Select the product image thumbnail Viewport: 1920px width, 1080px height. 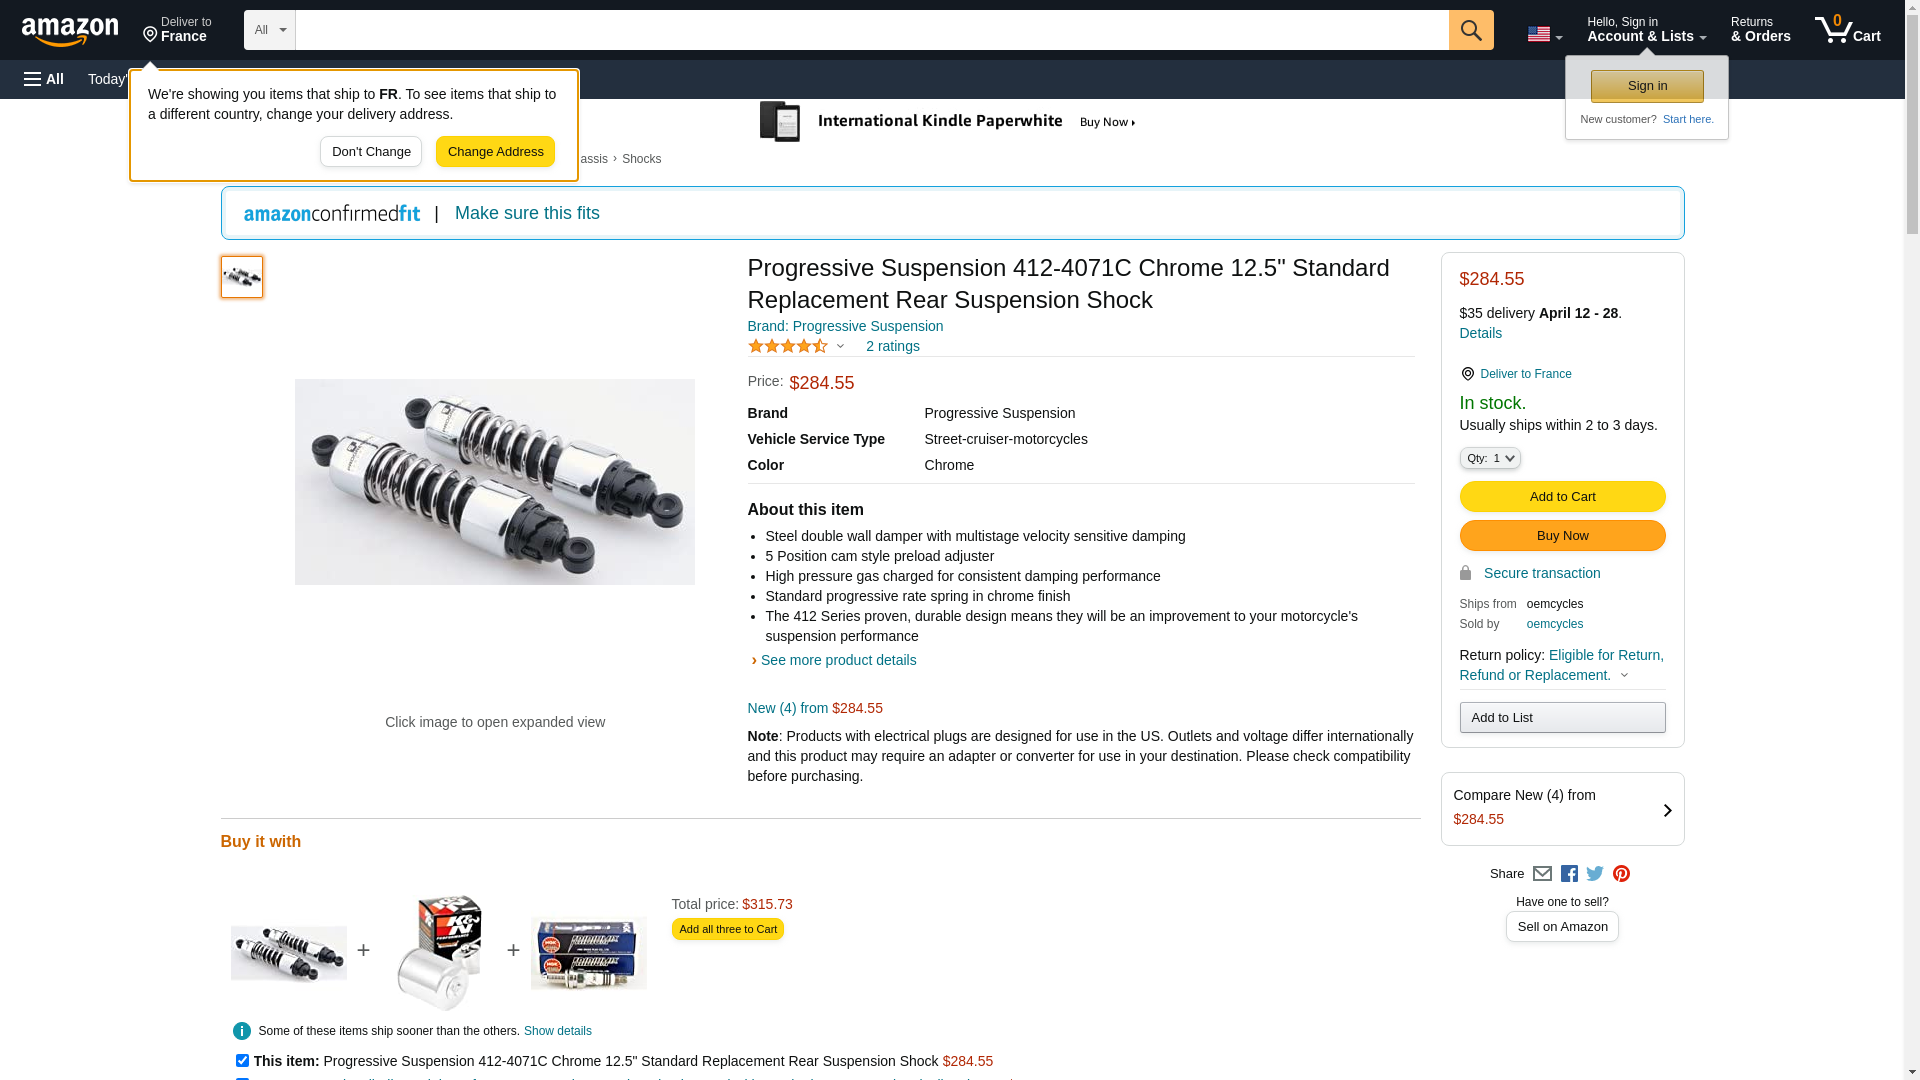[242, 277]
